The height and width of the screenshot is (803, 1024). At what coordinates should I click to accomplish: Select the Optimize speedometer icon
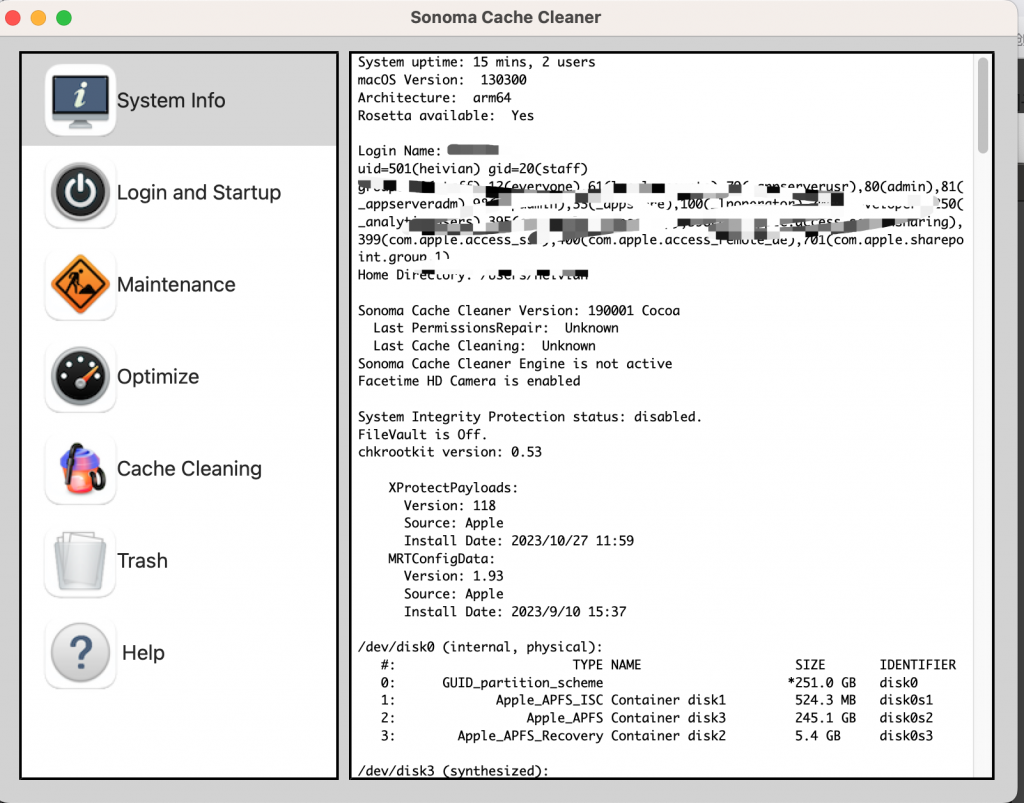(80, 377)
